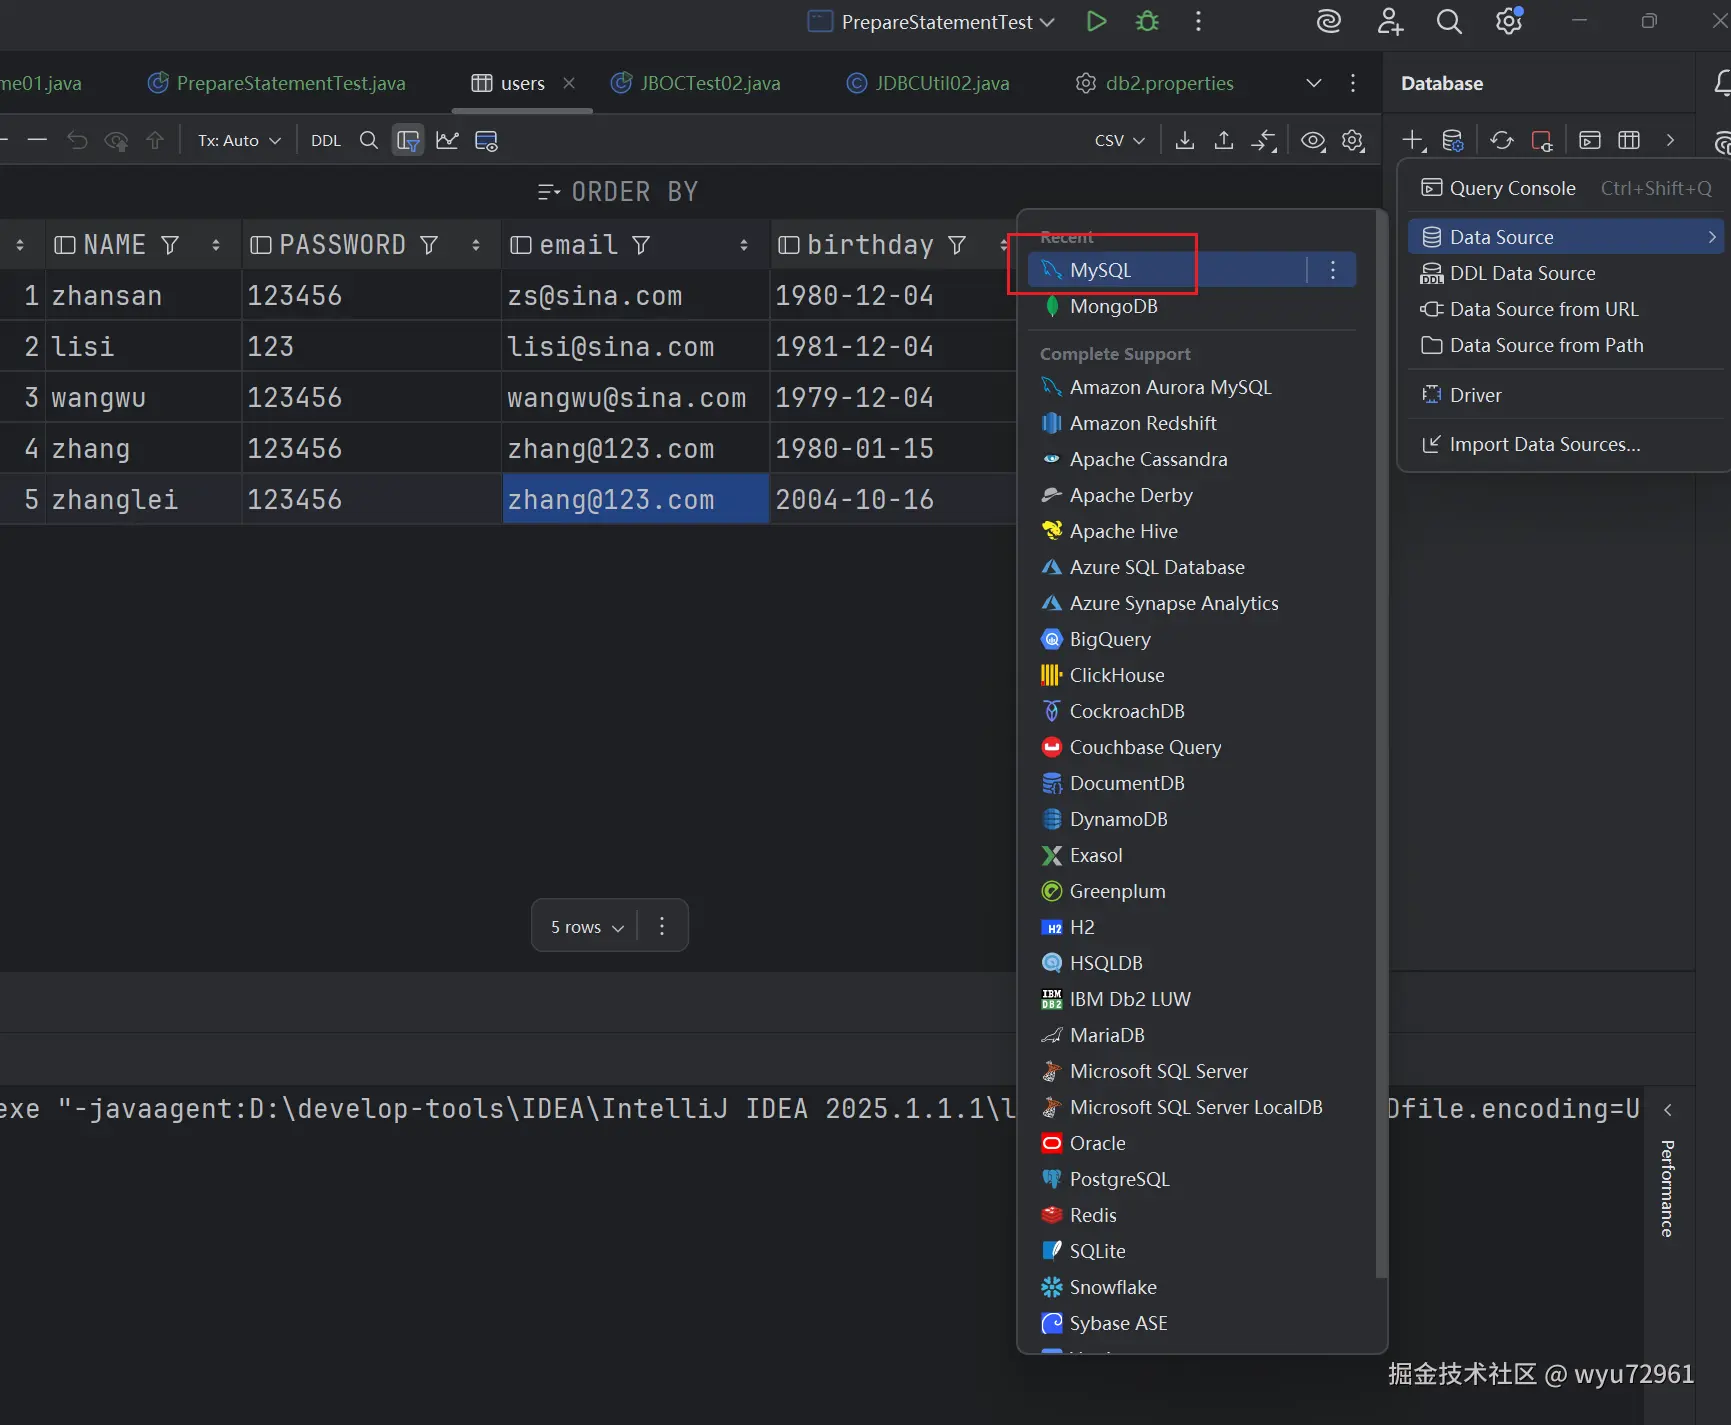Click the refresh icon in Database panel
The image size is (1731, 1425).
point(1501,140)
